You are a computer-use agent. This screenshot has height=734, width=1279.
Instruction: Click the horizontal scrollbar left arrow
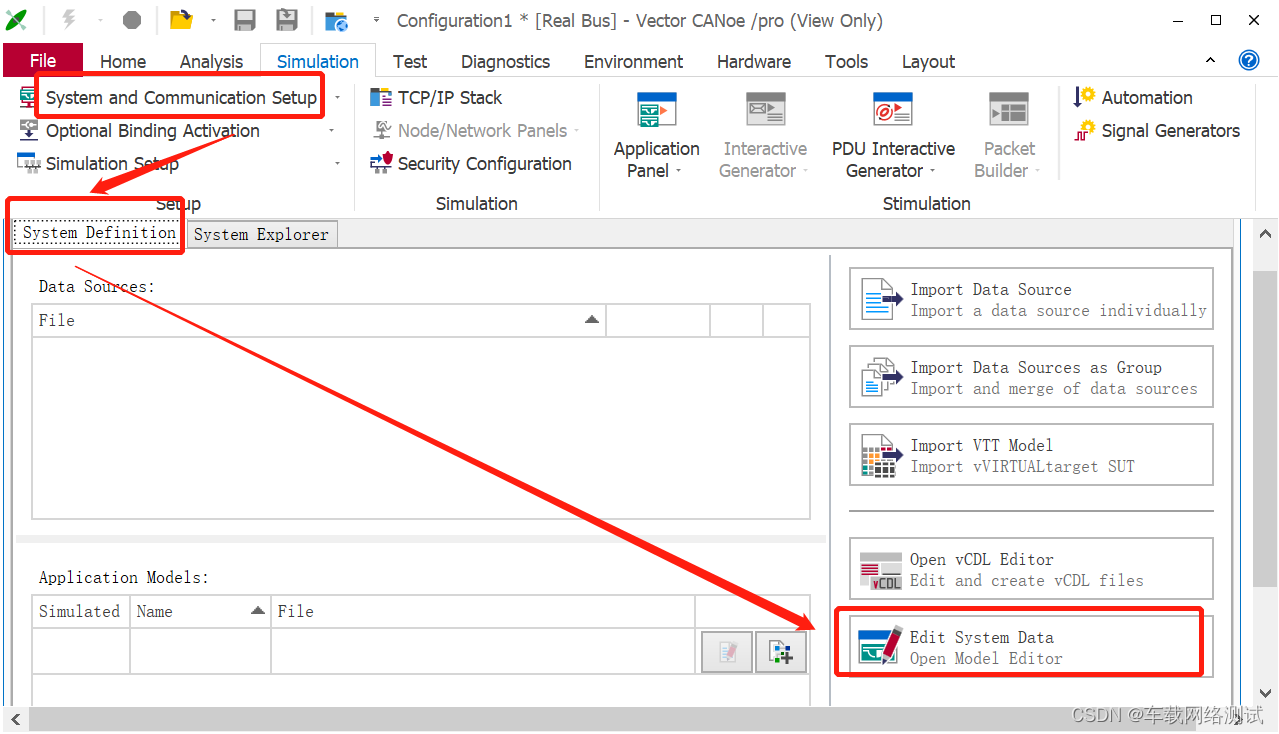[x=16, y=718]
